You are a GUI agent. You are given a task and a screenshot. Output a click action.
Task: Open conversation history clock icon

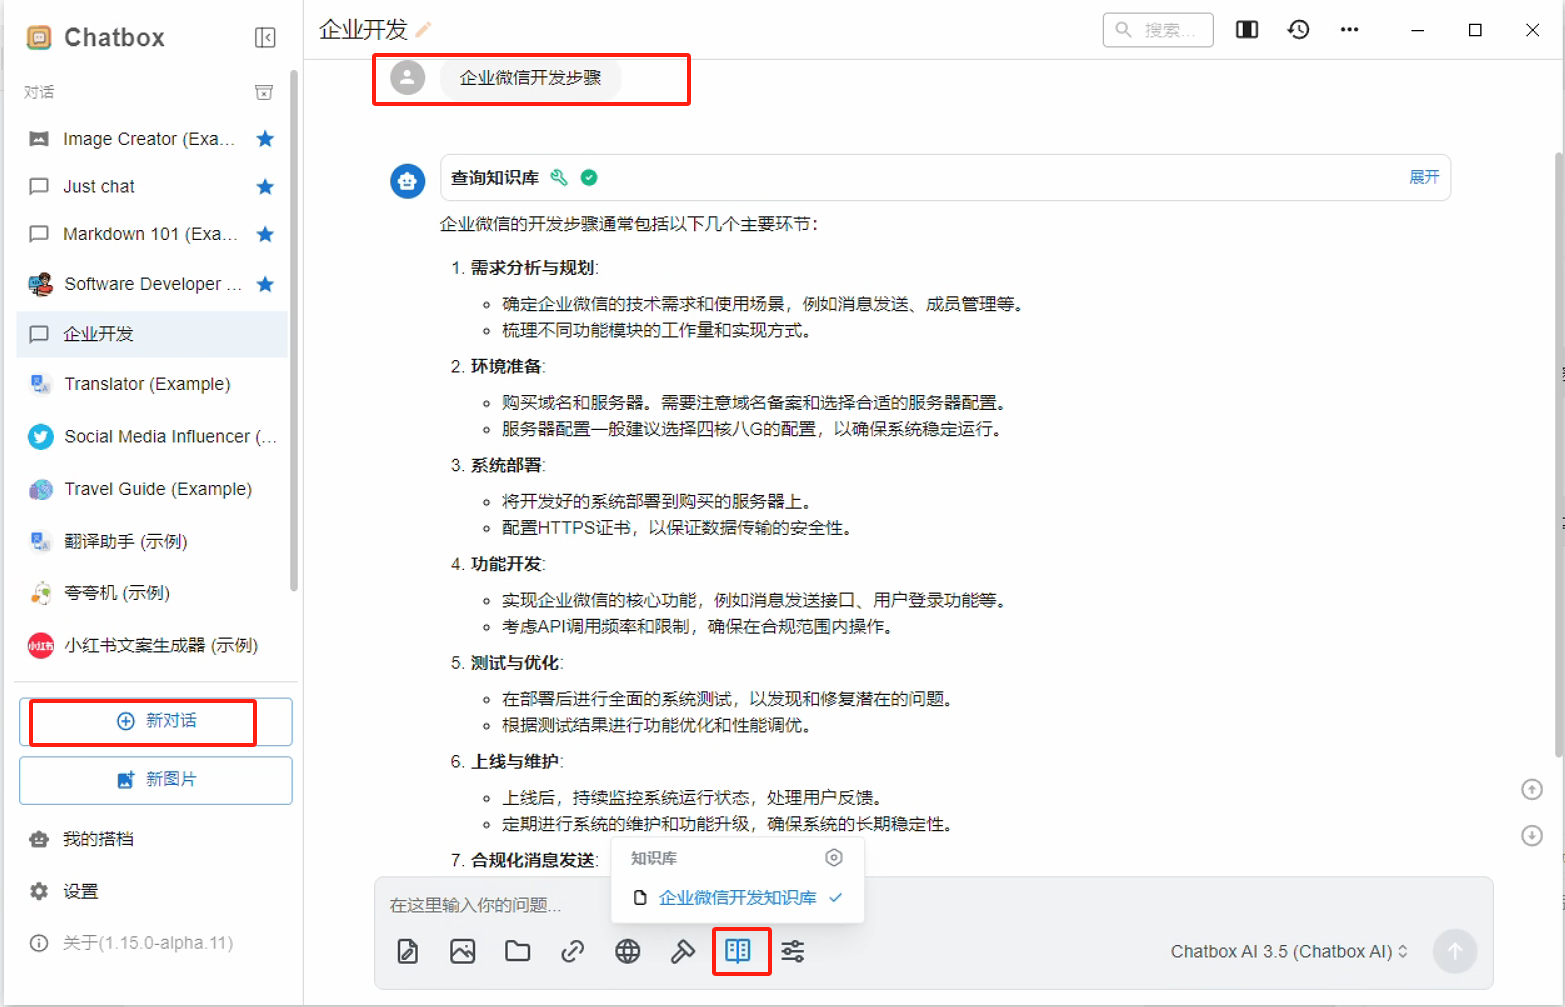(1298, 30)
